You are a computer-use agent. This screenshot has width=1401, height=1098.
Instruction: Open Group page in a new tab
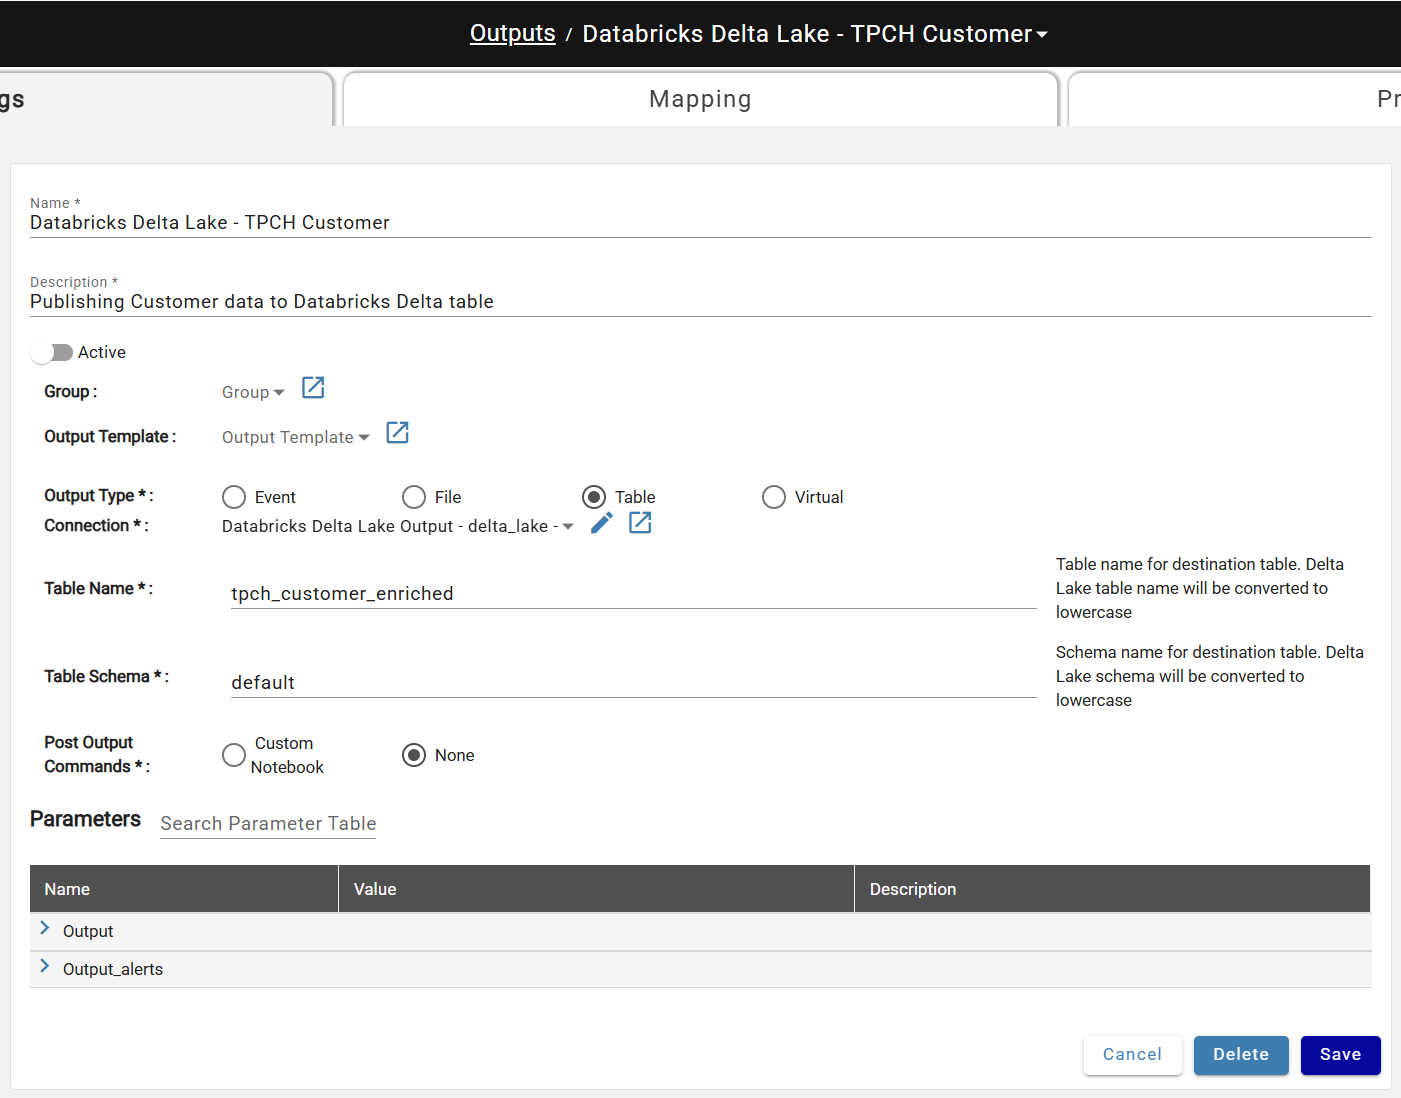click(x=312, y=388)
